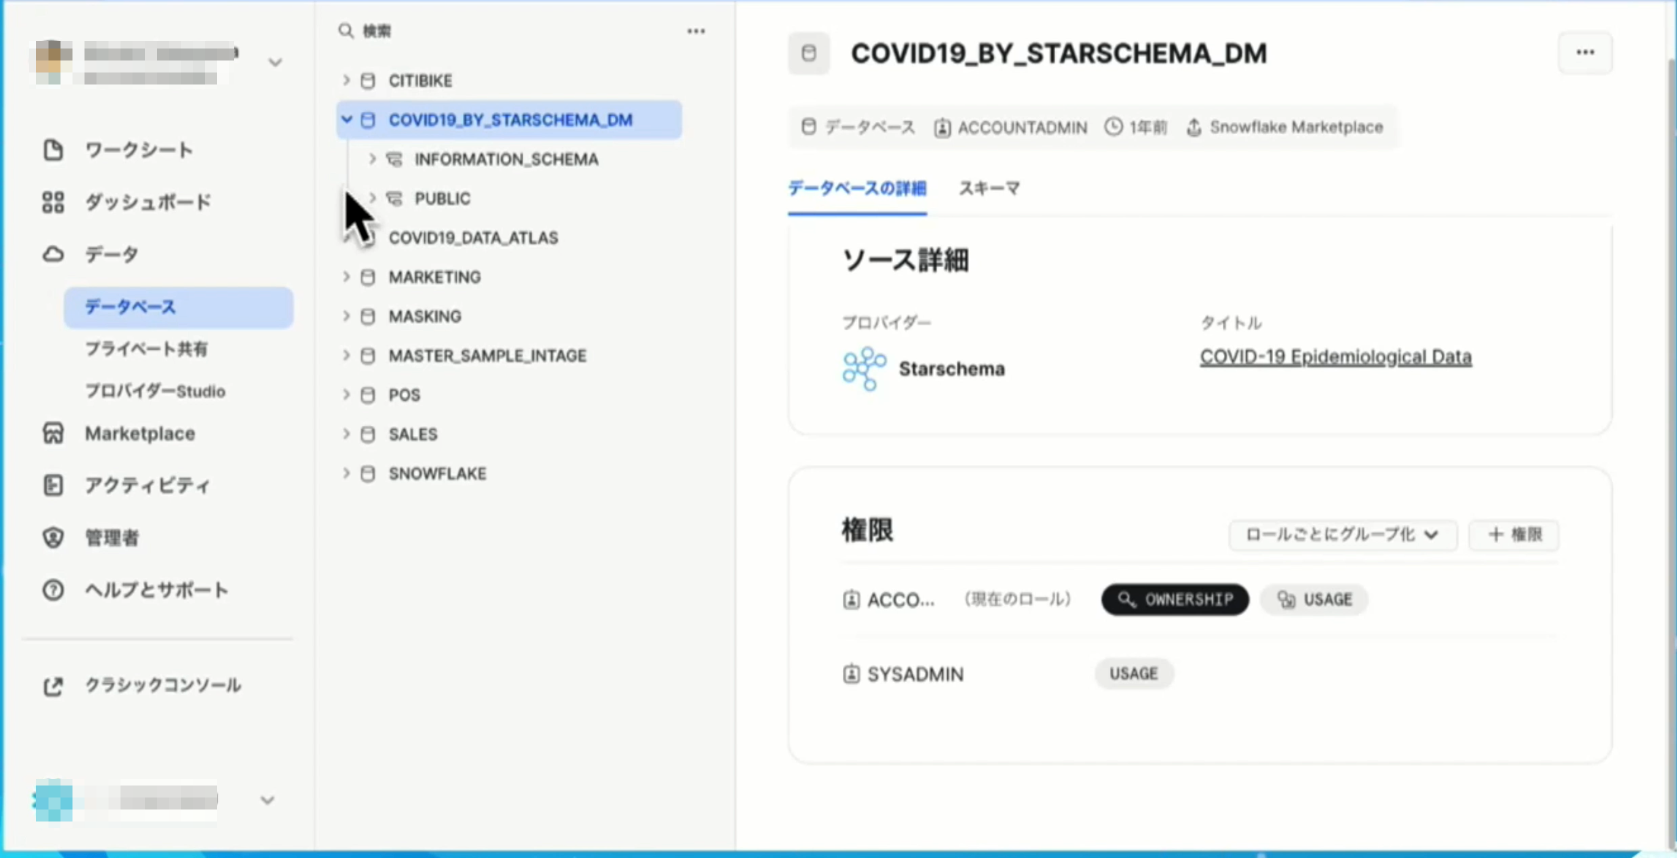Switch to スキーマ tab
The width and height of the screenshot is (1677, 858).
coord(989,188)
